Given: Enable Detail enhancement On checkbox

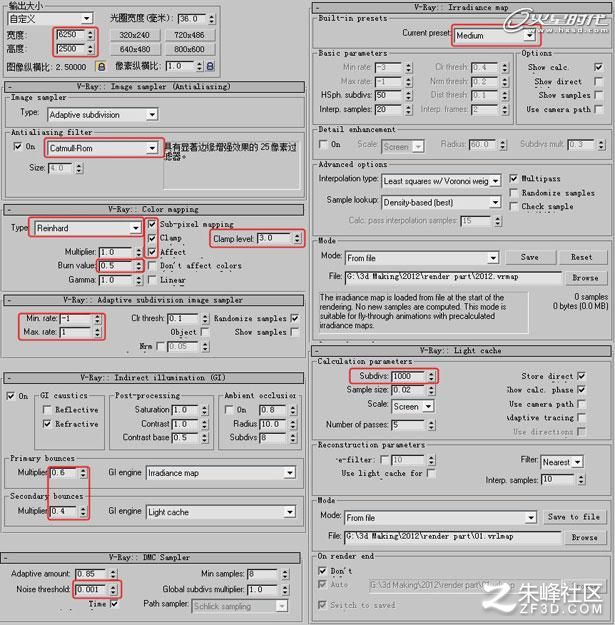Looking at the screenshot, I should point(323,144).
